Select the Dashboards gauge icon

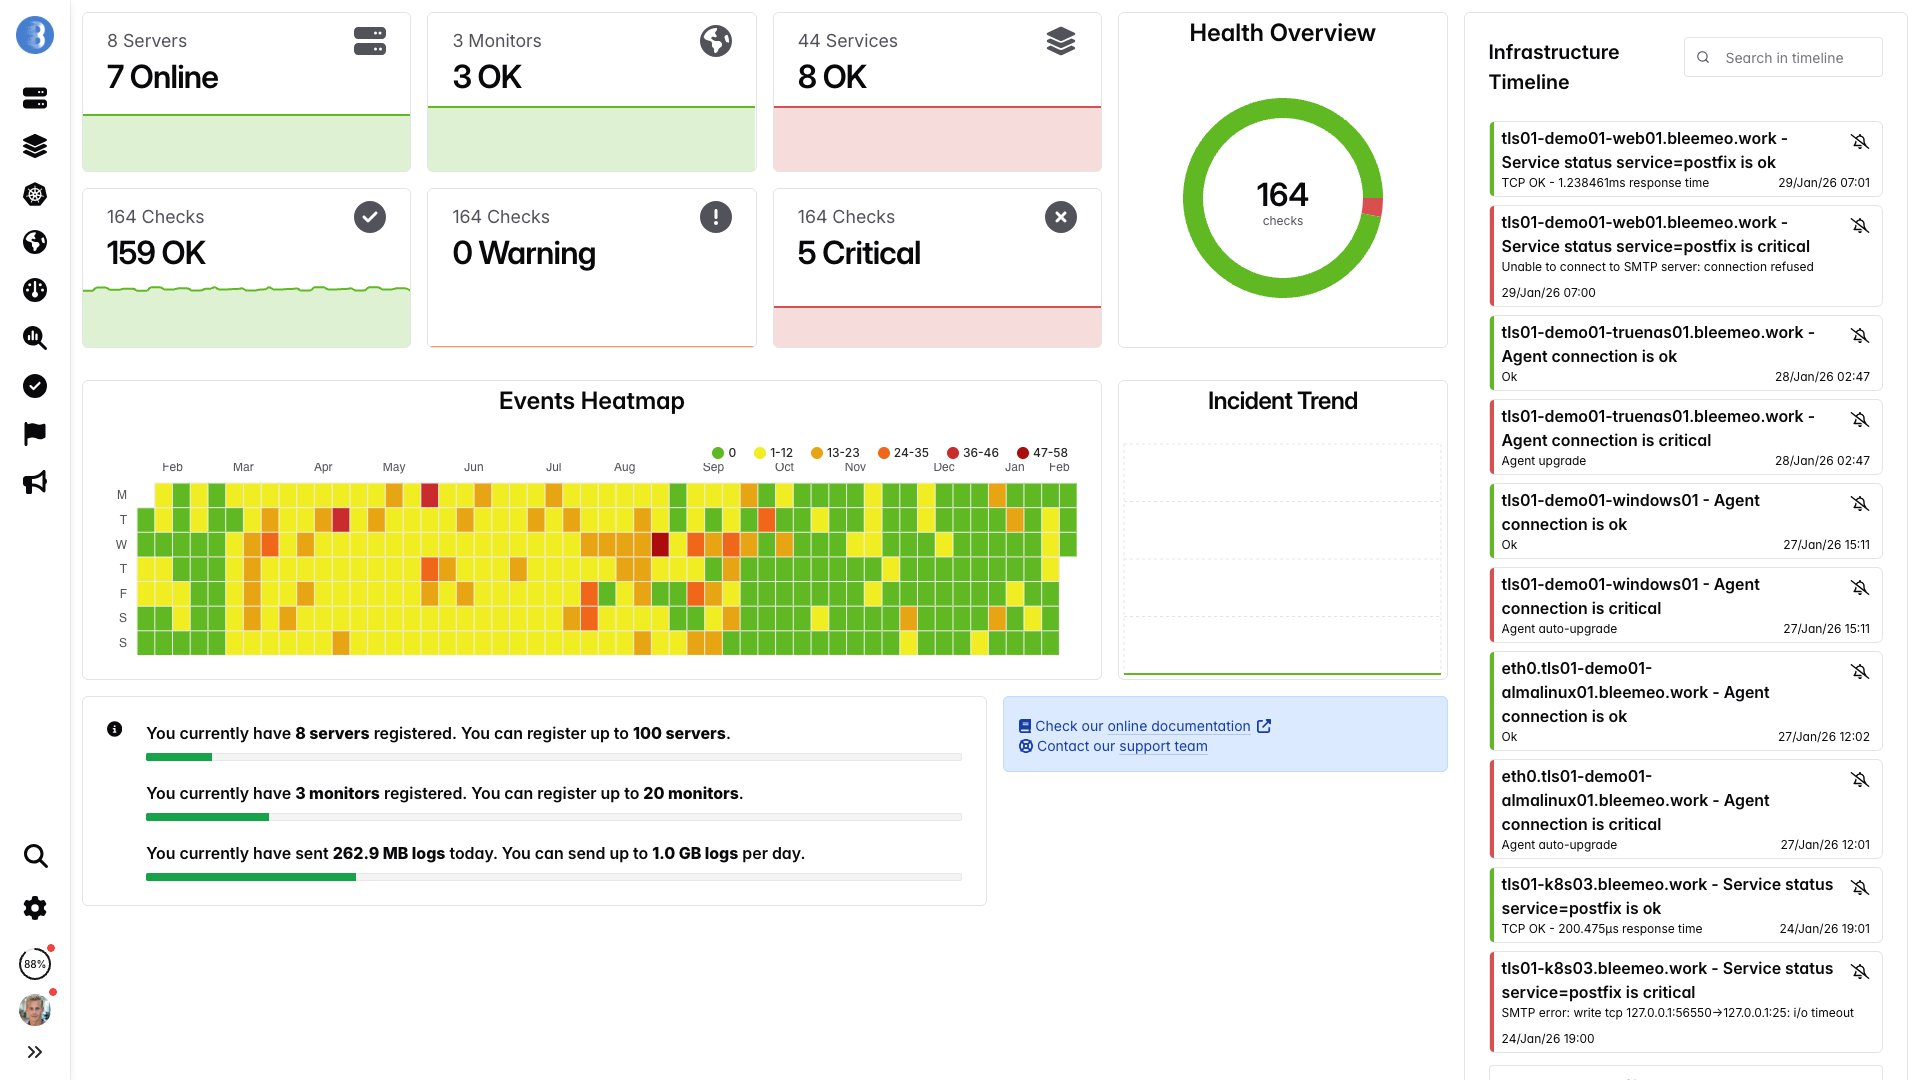click(35, 290)
